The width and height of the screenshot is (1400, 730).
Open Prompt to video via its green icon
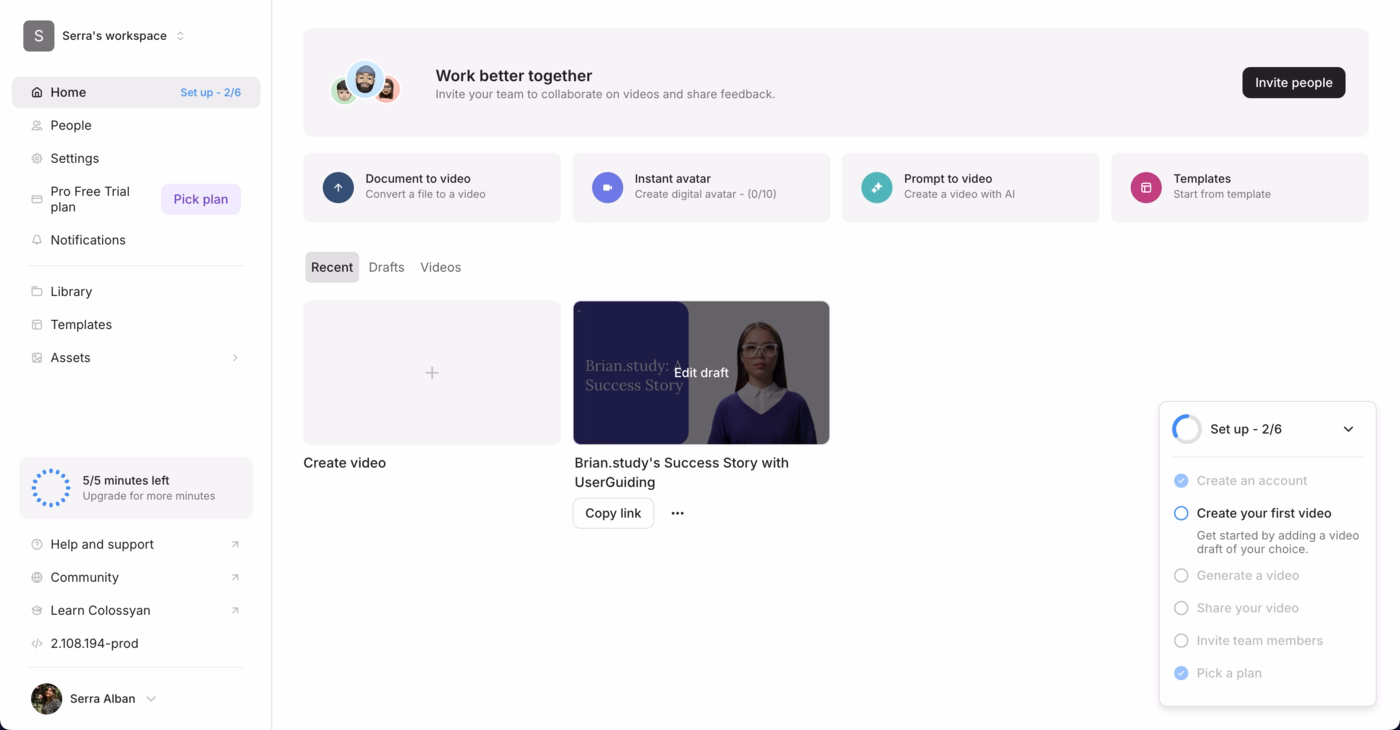876,187
